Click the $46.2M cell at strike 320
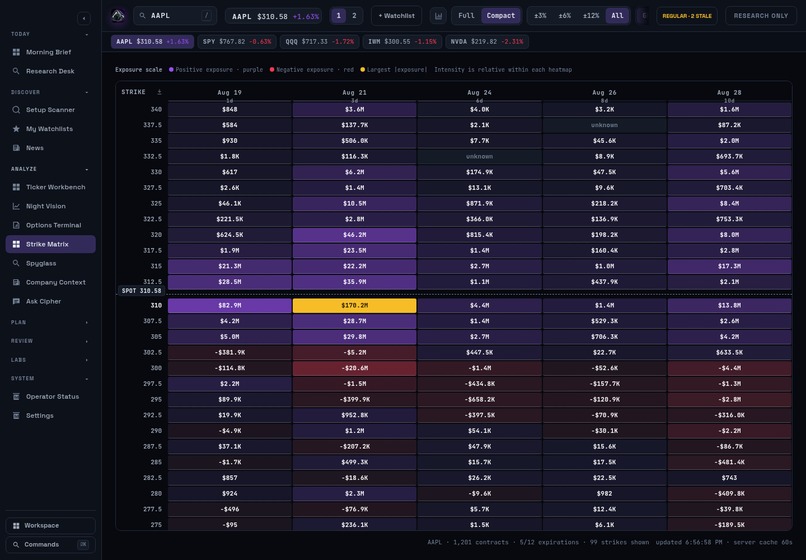 (355, 235)
